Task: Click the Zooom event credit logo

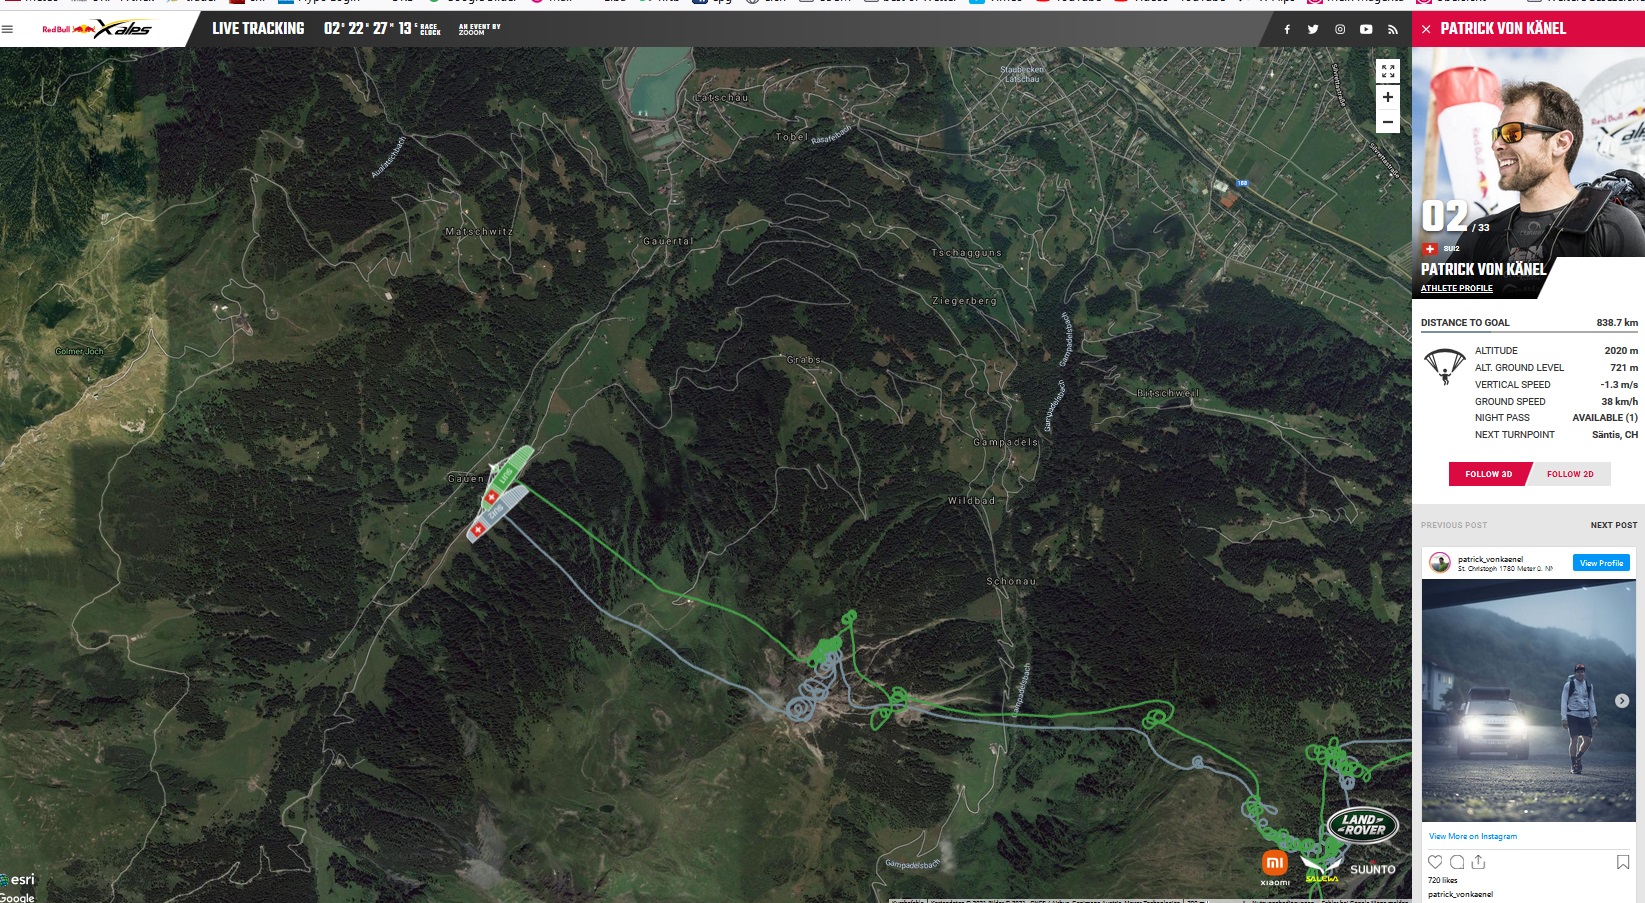Action: (479, 29)
